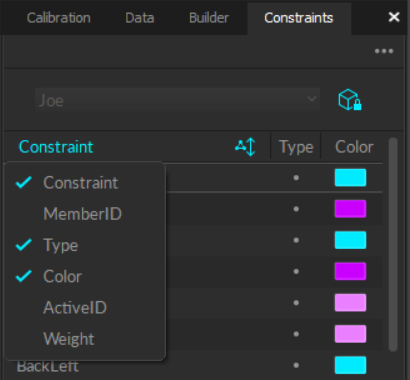
Task: Open the Joe asset dropdown
Action: click(177, 99)
